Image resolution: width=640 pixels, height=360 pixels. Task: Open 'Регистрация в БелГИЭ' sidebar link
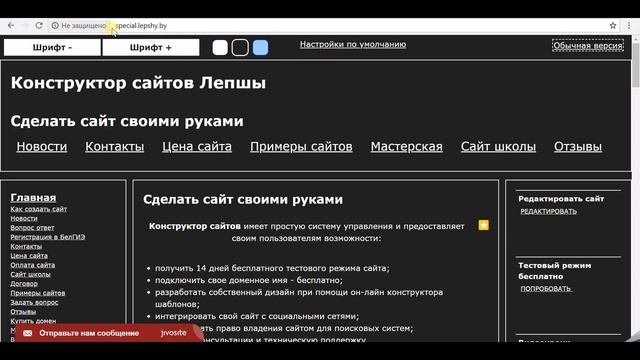click(x=48, y=237)
